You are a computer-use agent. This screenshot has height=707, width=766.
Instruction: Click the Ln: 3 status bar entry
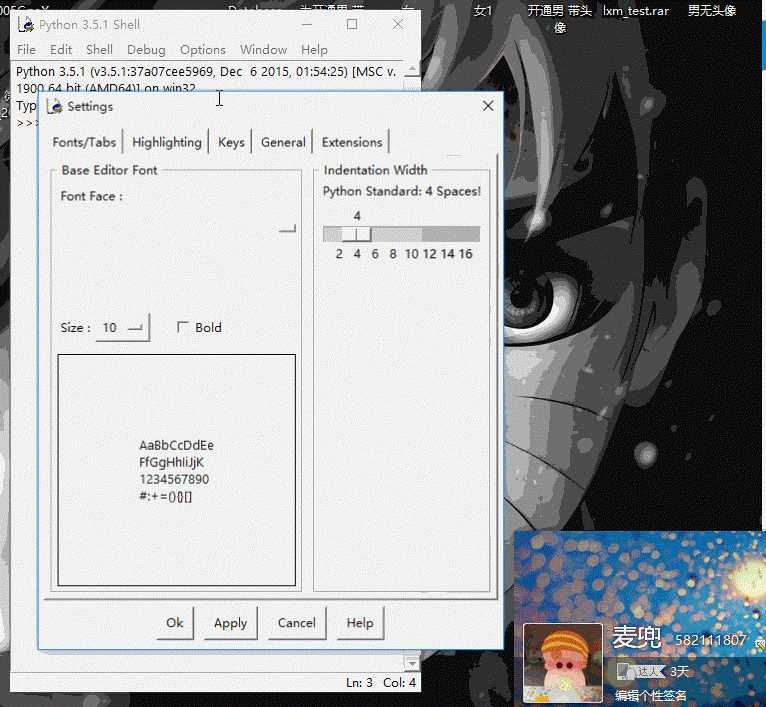[x=359, y=683]
